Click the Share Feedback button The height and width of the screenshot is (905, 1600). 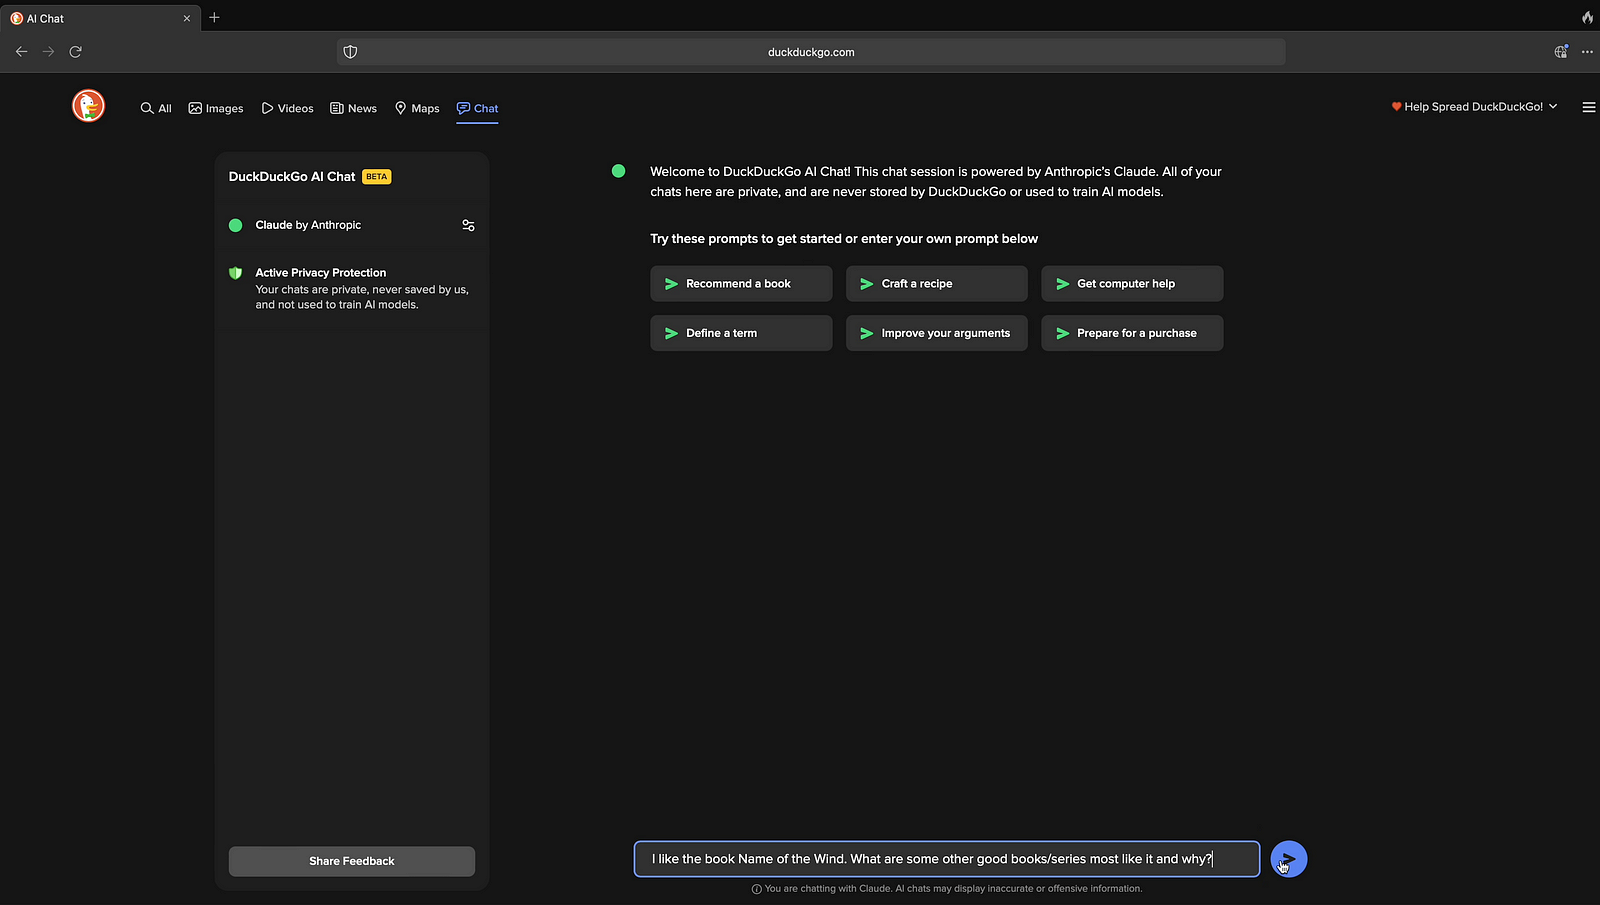click(x=351, y=861)
